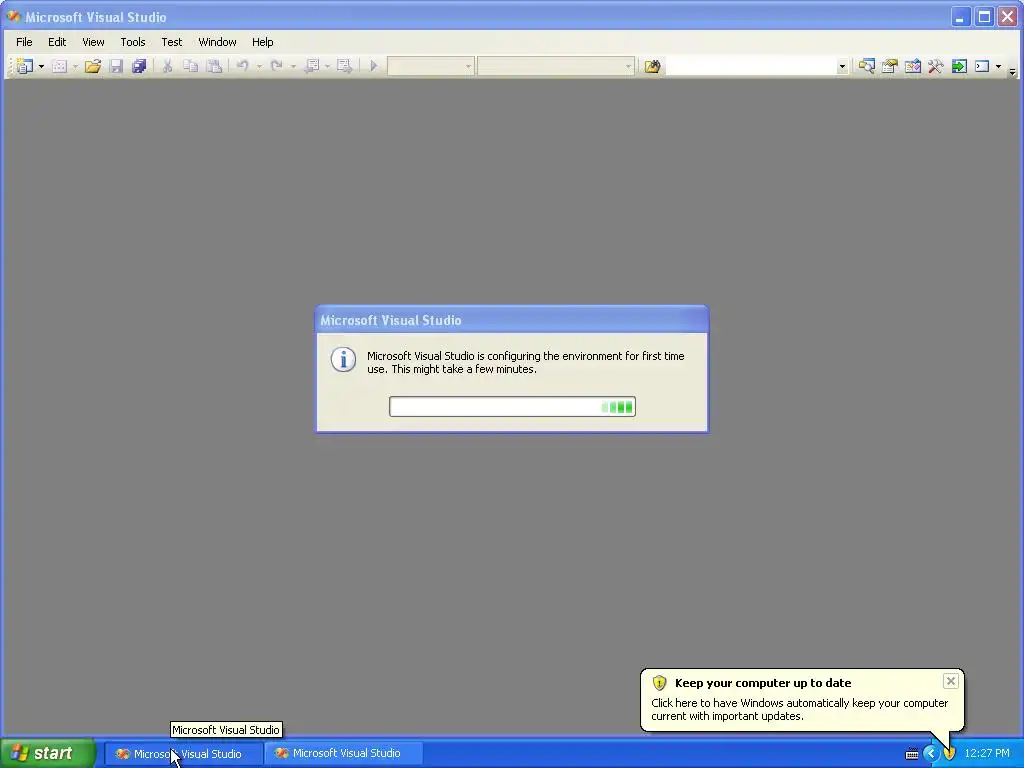Click the Open File folder icon

tap(93, 66)
